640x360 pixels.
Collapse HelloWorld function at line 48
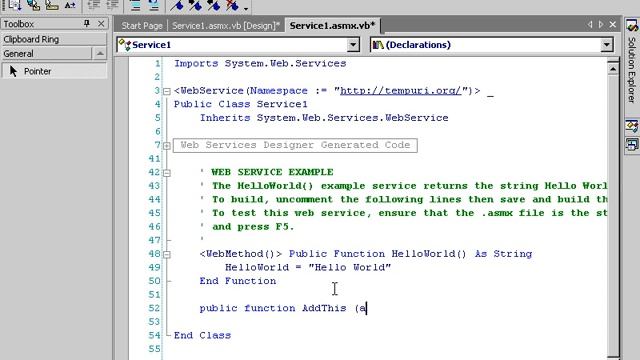(167, 254)
